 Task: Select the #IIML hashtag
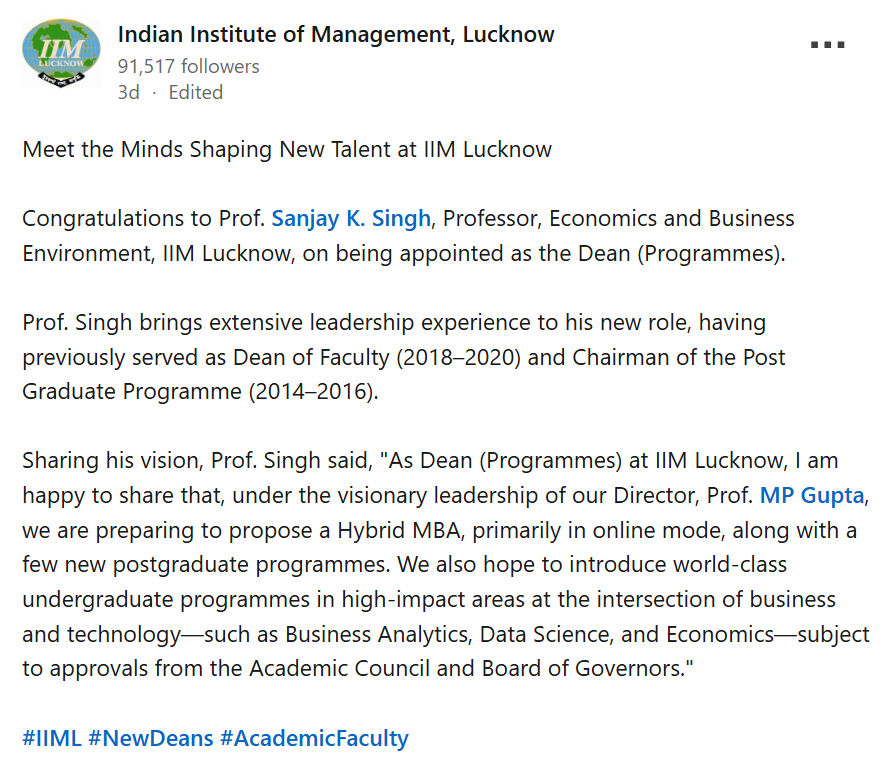pos(50,737)
